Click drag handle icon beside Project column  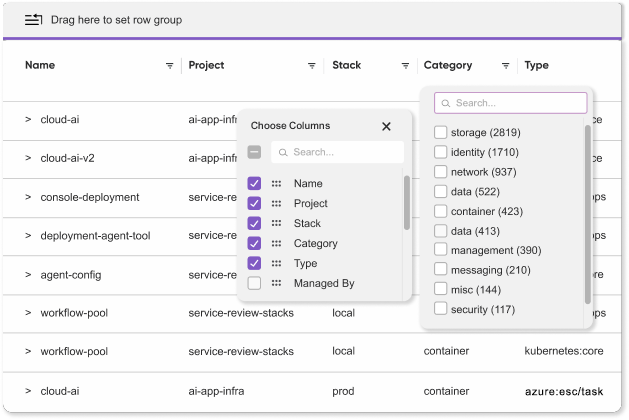pyautogui.click(x=276, y=203)
